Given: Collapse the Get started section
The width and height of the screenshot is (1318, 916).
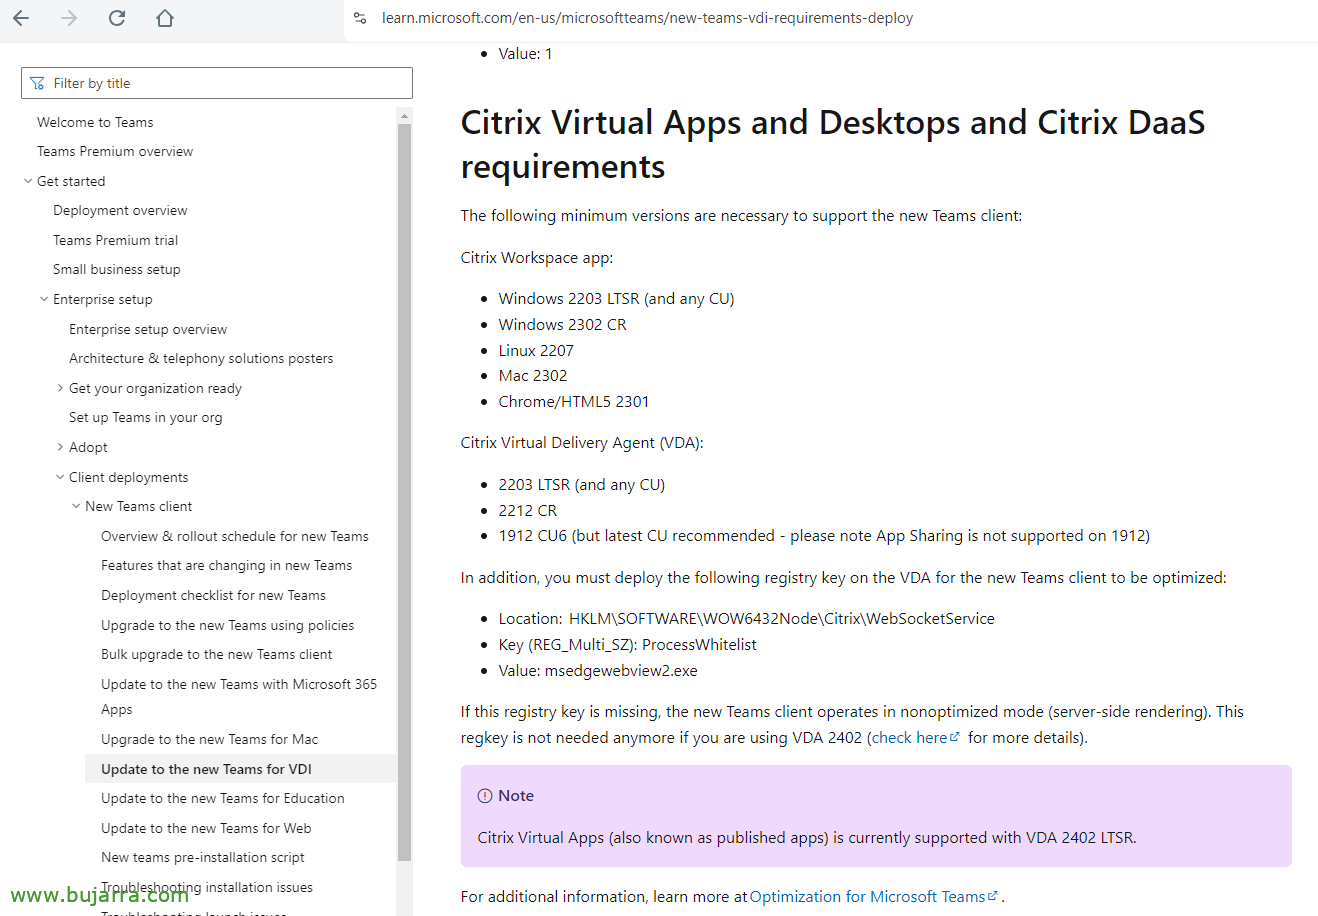Looking at the screenshot, I should [28, 181].
